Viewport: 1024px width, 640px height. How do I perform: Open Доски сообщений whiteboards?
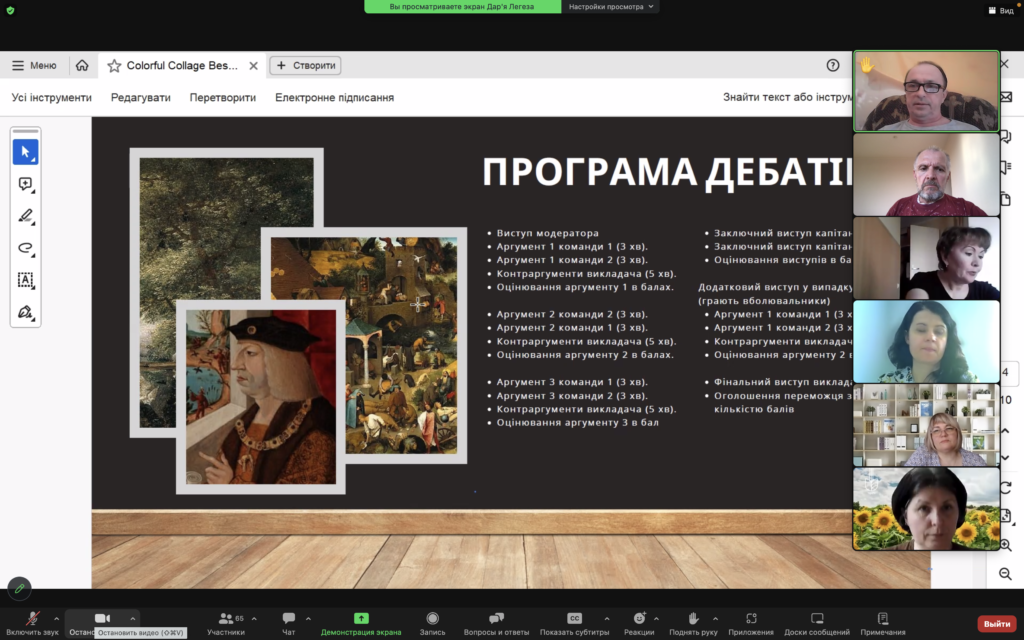817,622
